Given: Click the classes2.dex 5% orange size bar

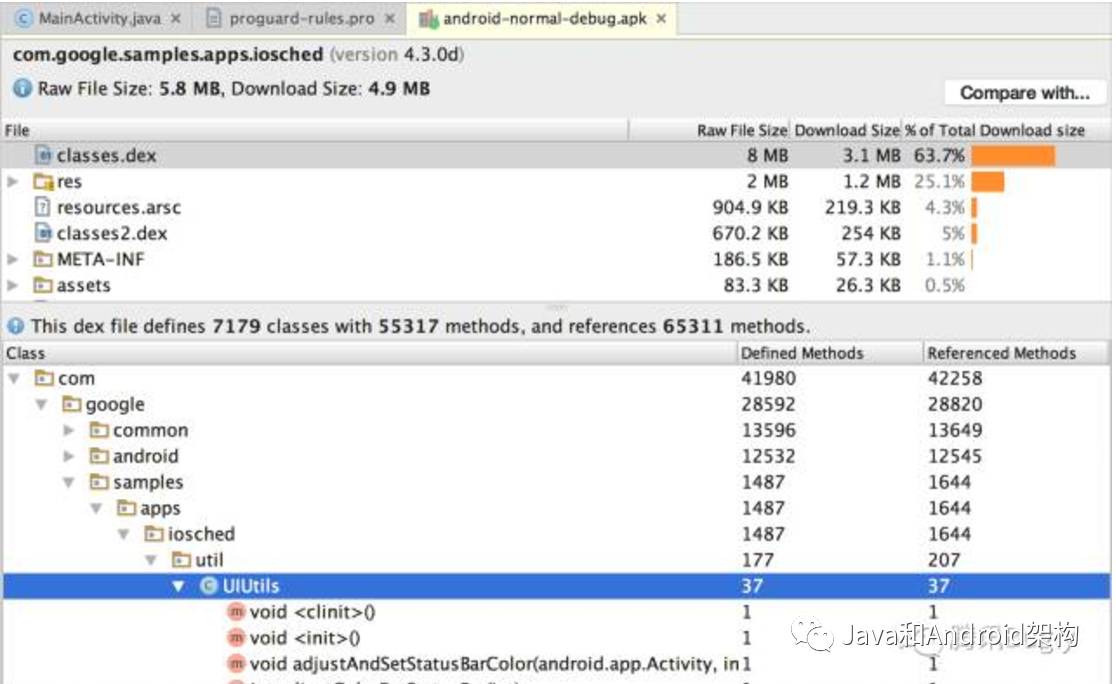Looking at the screenshot, I should 974,233.
